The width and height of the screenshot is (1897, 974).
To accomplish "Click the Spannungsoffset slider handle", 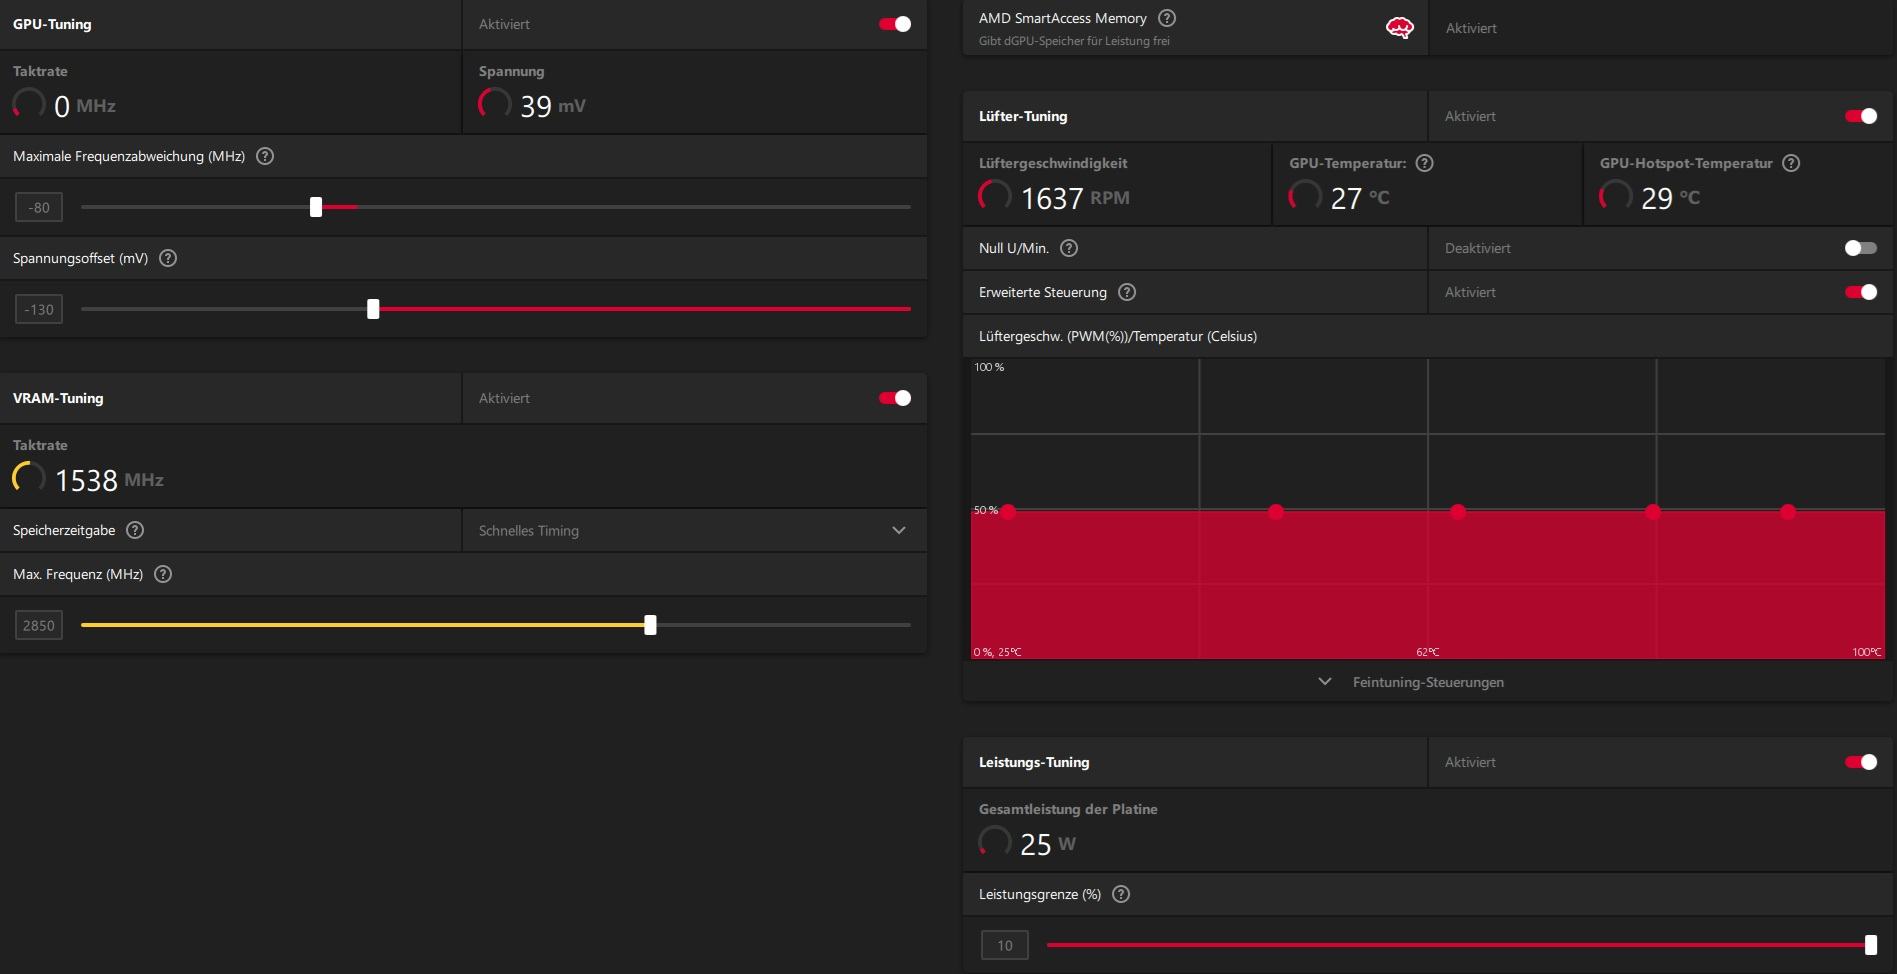I will (373, 309).
